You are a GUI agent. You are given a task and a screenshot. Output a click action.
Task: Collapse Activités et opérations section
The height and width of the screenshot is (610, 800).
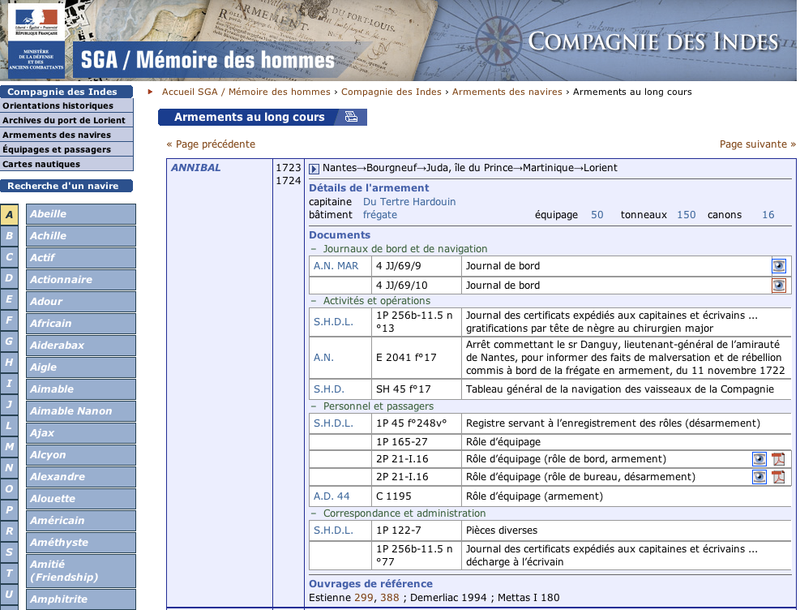pyautogui.click(x=314, y=301)
